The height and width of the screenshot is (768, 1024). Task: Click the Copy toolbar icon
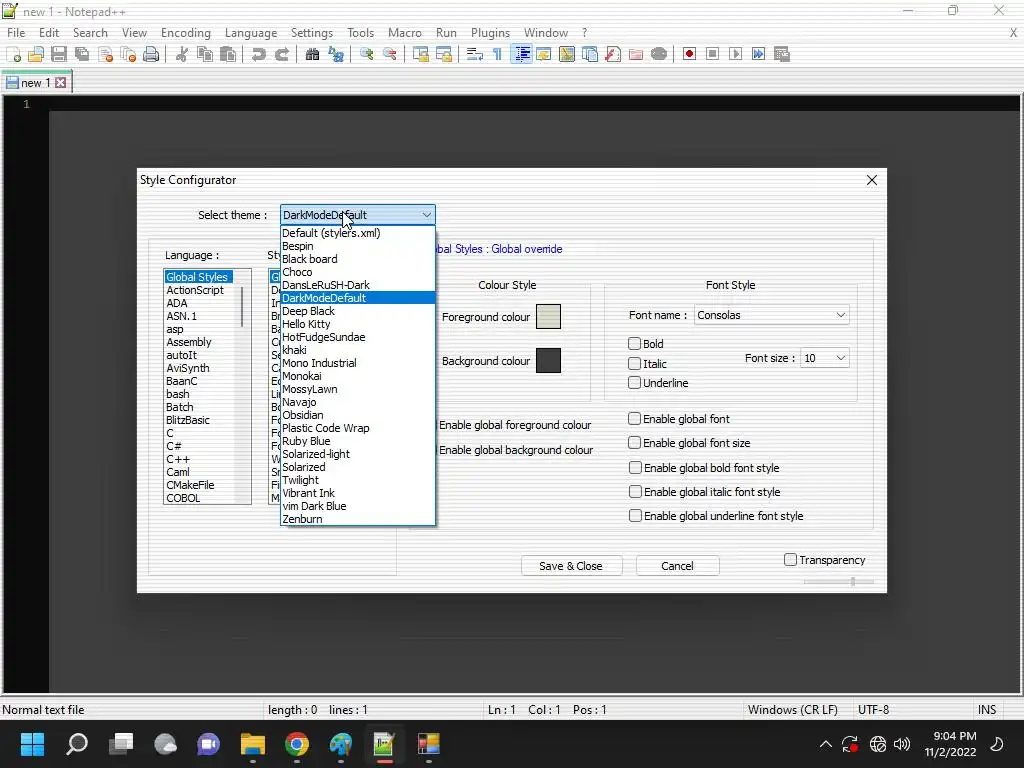(205, 54)
